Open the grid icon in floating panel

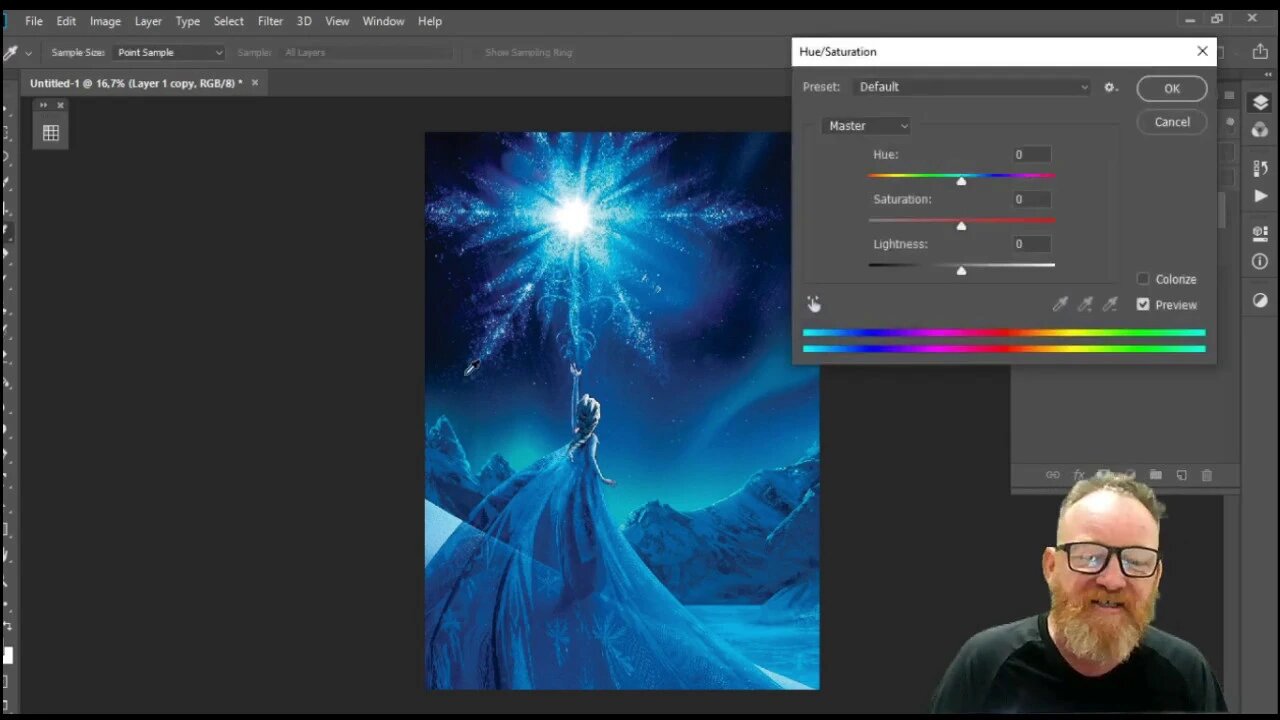click(51, 133)
